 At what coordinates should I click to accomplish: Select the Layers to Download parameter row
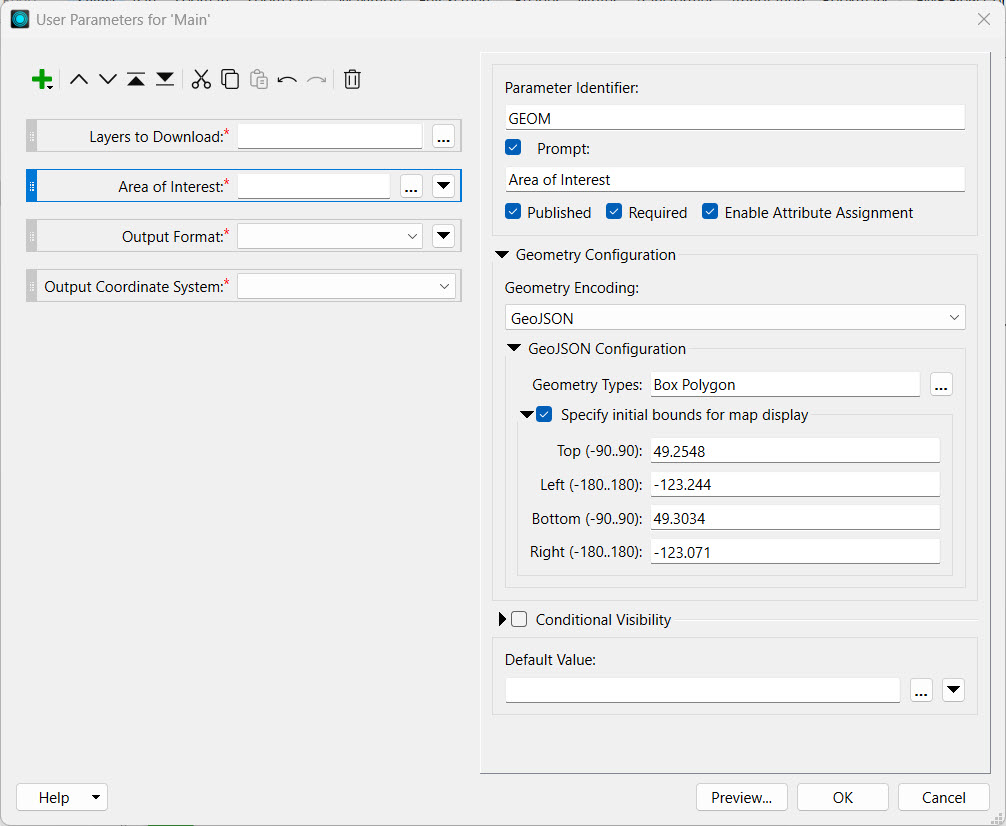pyautogui.click(x=156, y=137)
